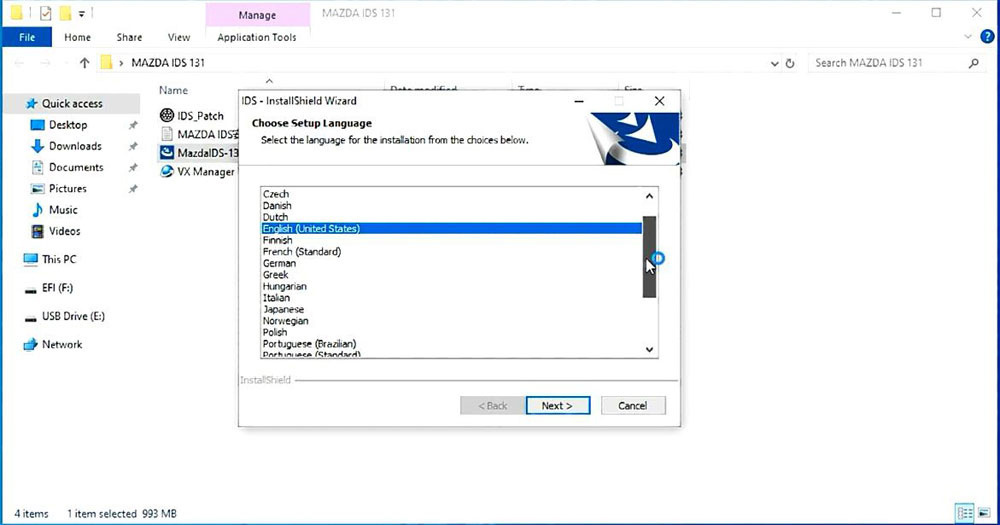Open Explorer help question mark icon

coord(987,37)
